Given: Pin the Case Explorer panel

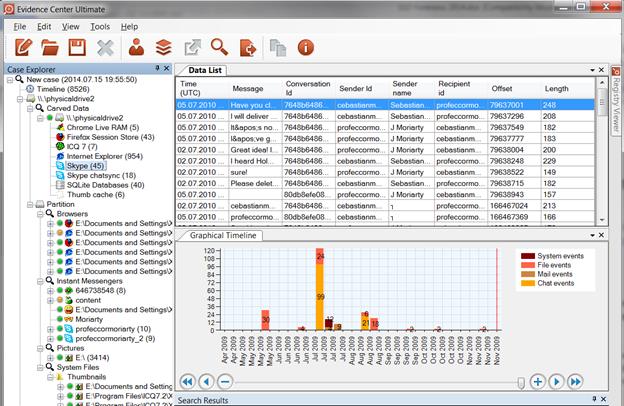Looking at the screenshot, I should pos(158,68).
